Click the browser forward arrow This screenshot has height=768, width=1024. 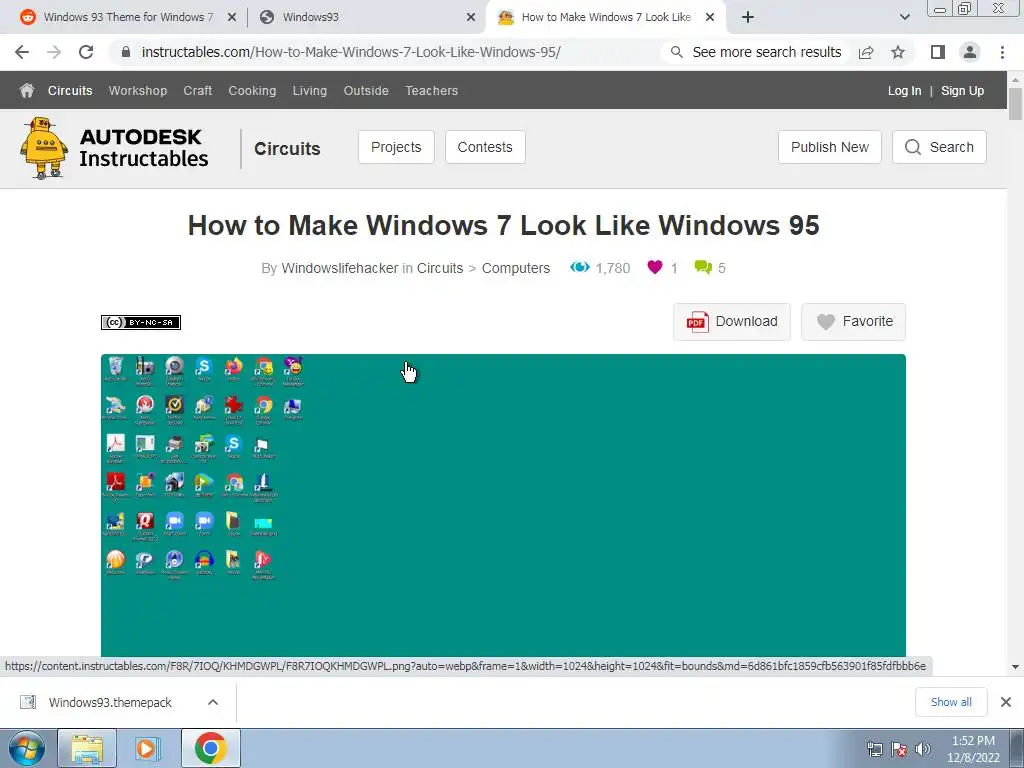point(54,52)
